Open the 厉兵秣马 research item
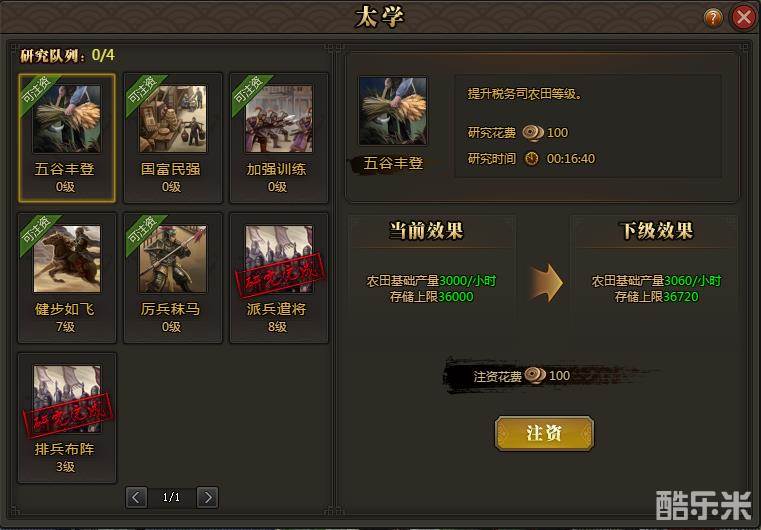The width and height of the screenshot is (761, 530). click(173, 278)
